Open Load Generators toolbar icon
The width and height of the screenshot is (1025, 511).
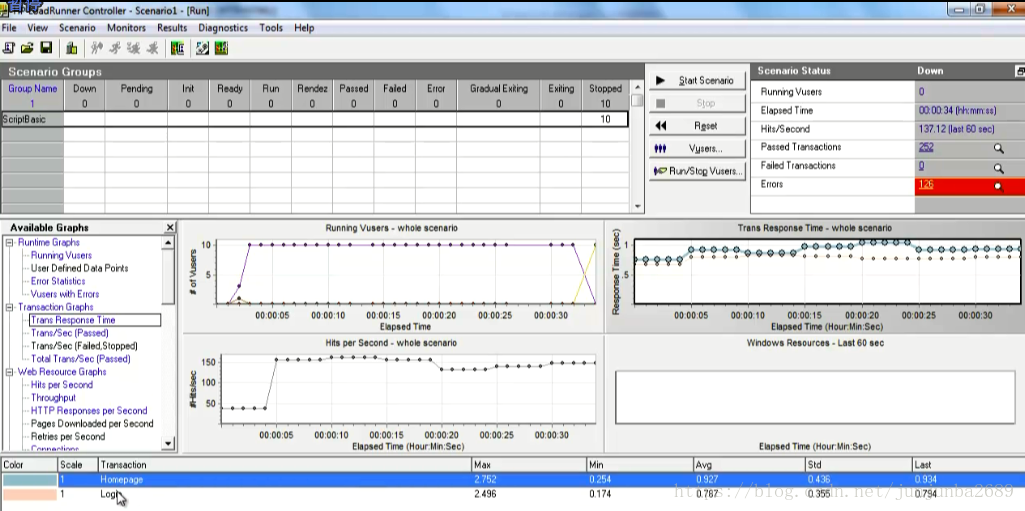[x=72, y=48]
